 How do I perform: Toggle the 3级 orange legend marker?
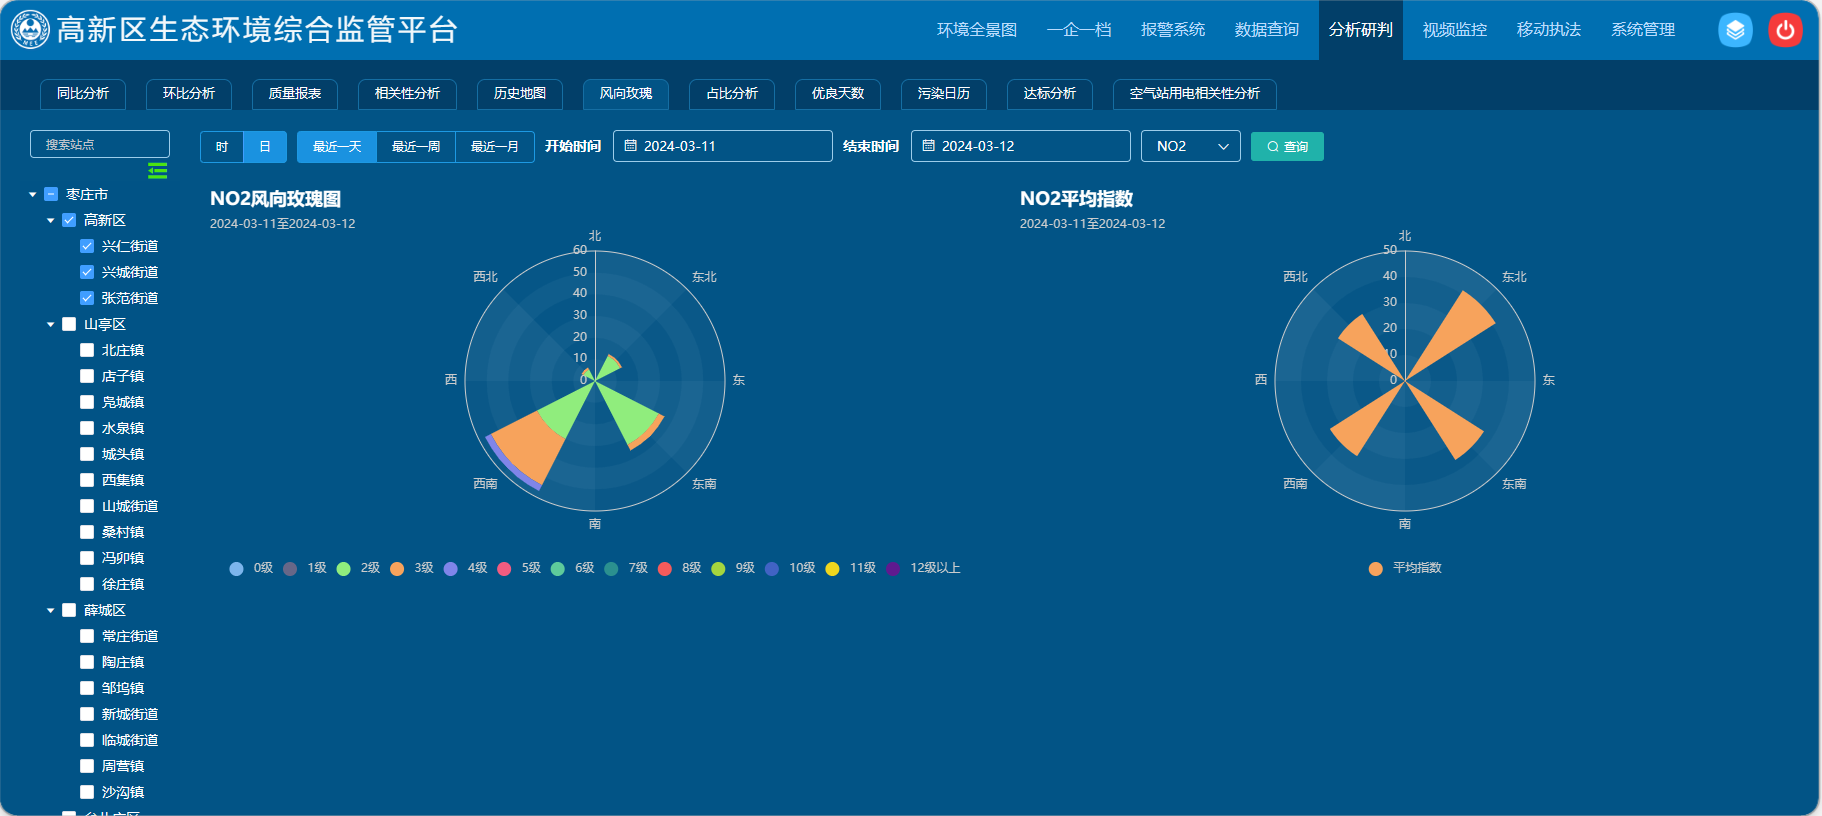(397, 569)
